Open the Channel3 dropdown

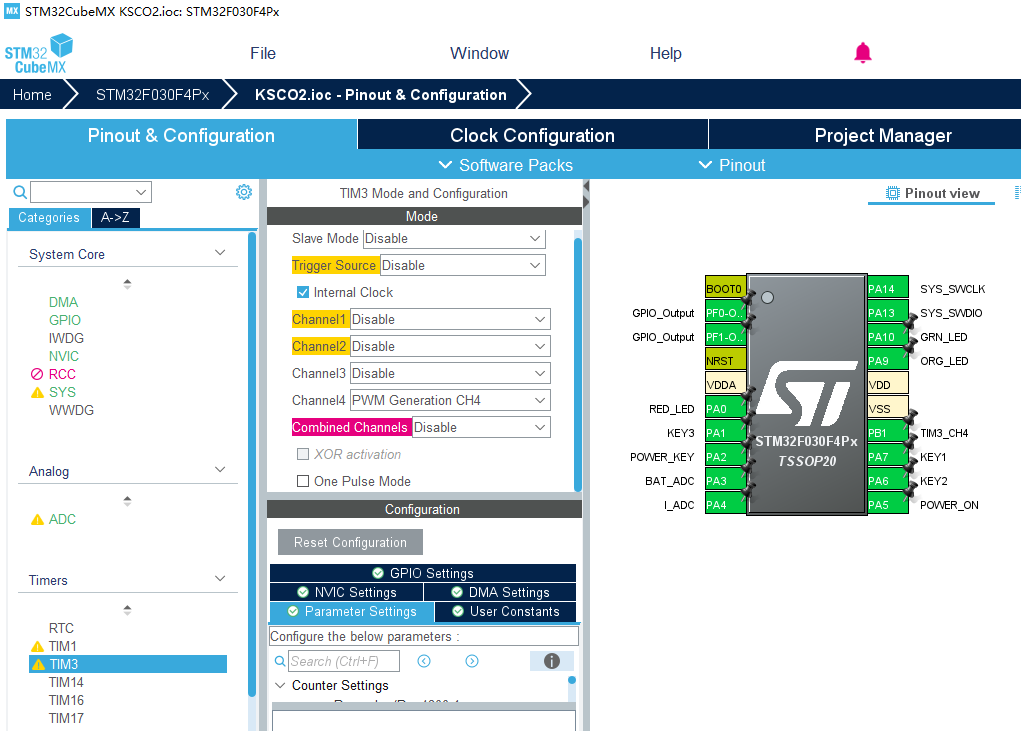(x=450, y=374)
